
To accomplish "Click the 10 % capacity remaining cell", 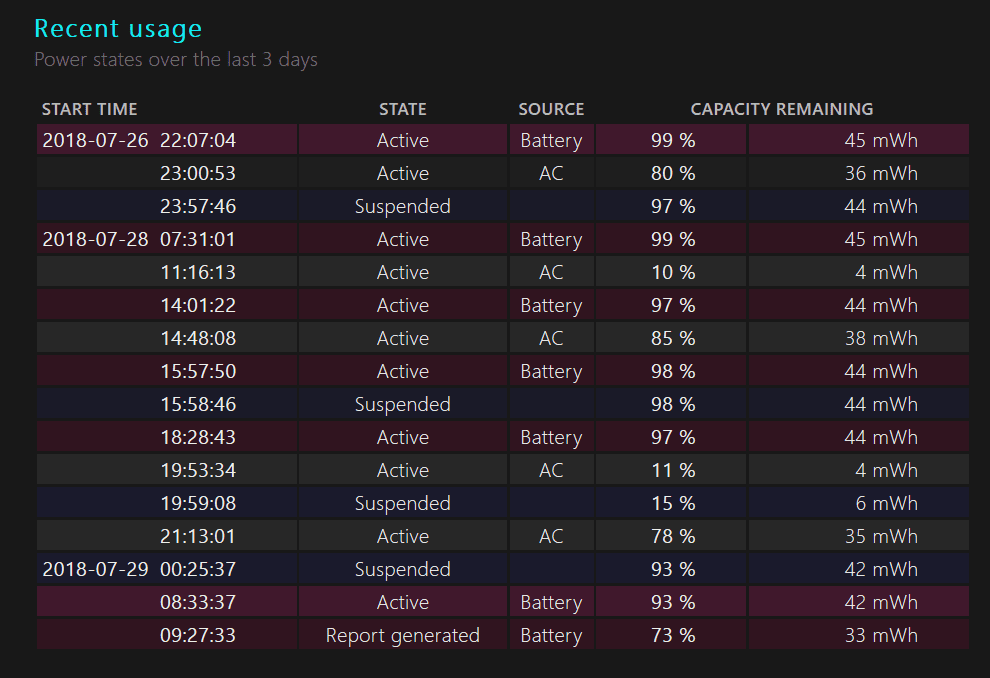I will [672, 272].
